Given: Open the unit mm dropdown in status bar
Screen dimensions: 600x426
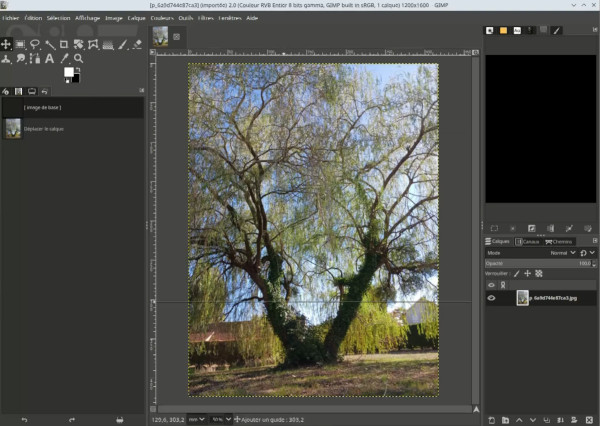Looking at the screenshot, I should 197,420.
